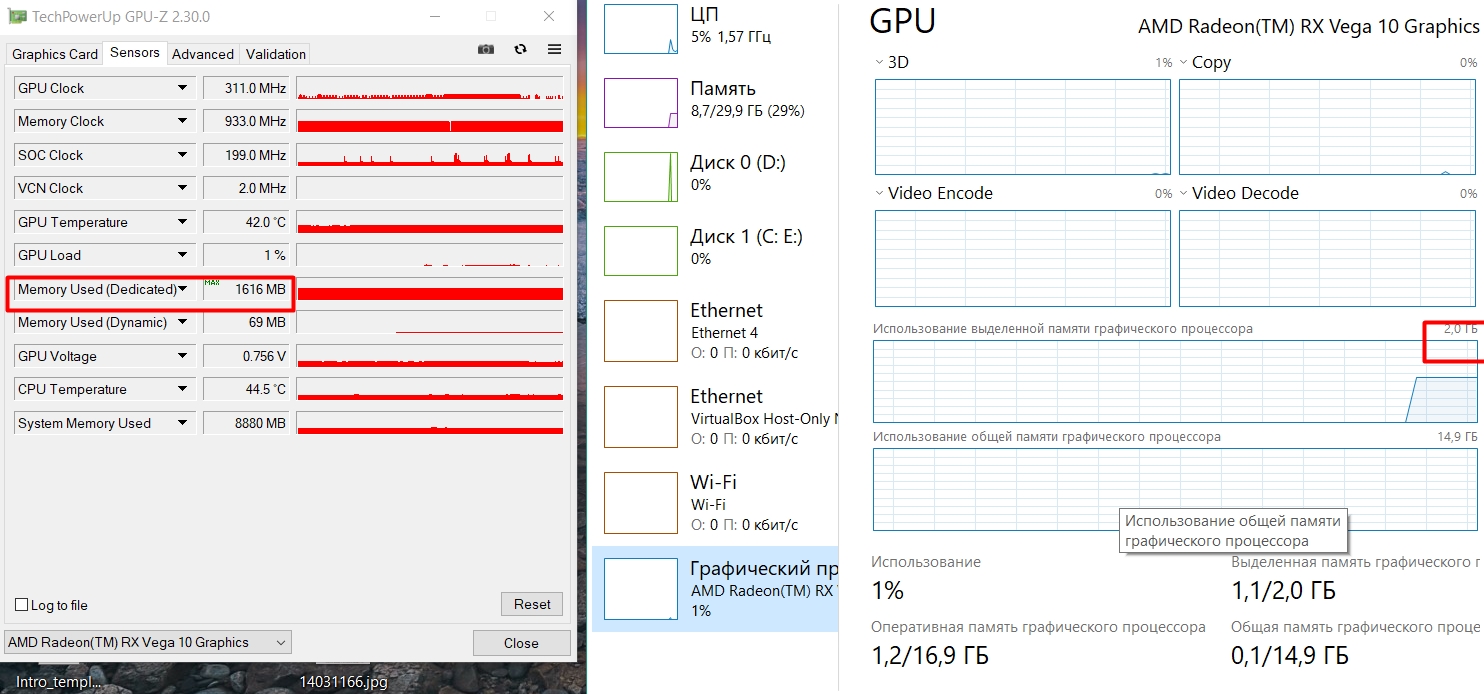The width and height of the screenshot is (1484, 694).
Task: Enable the Log to file checkbox
Action: [x=22, y=605]
